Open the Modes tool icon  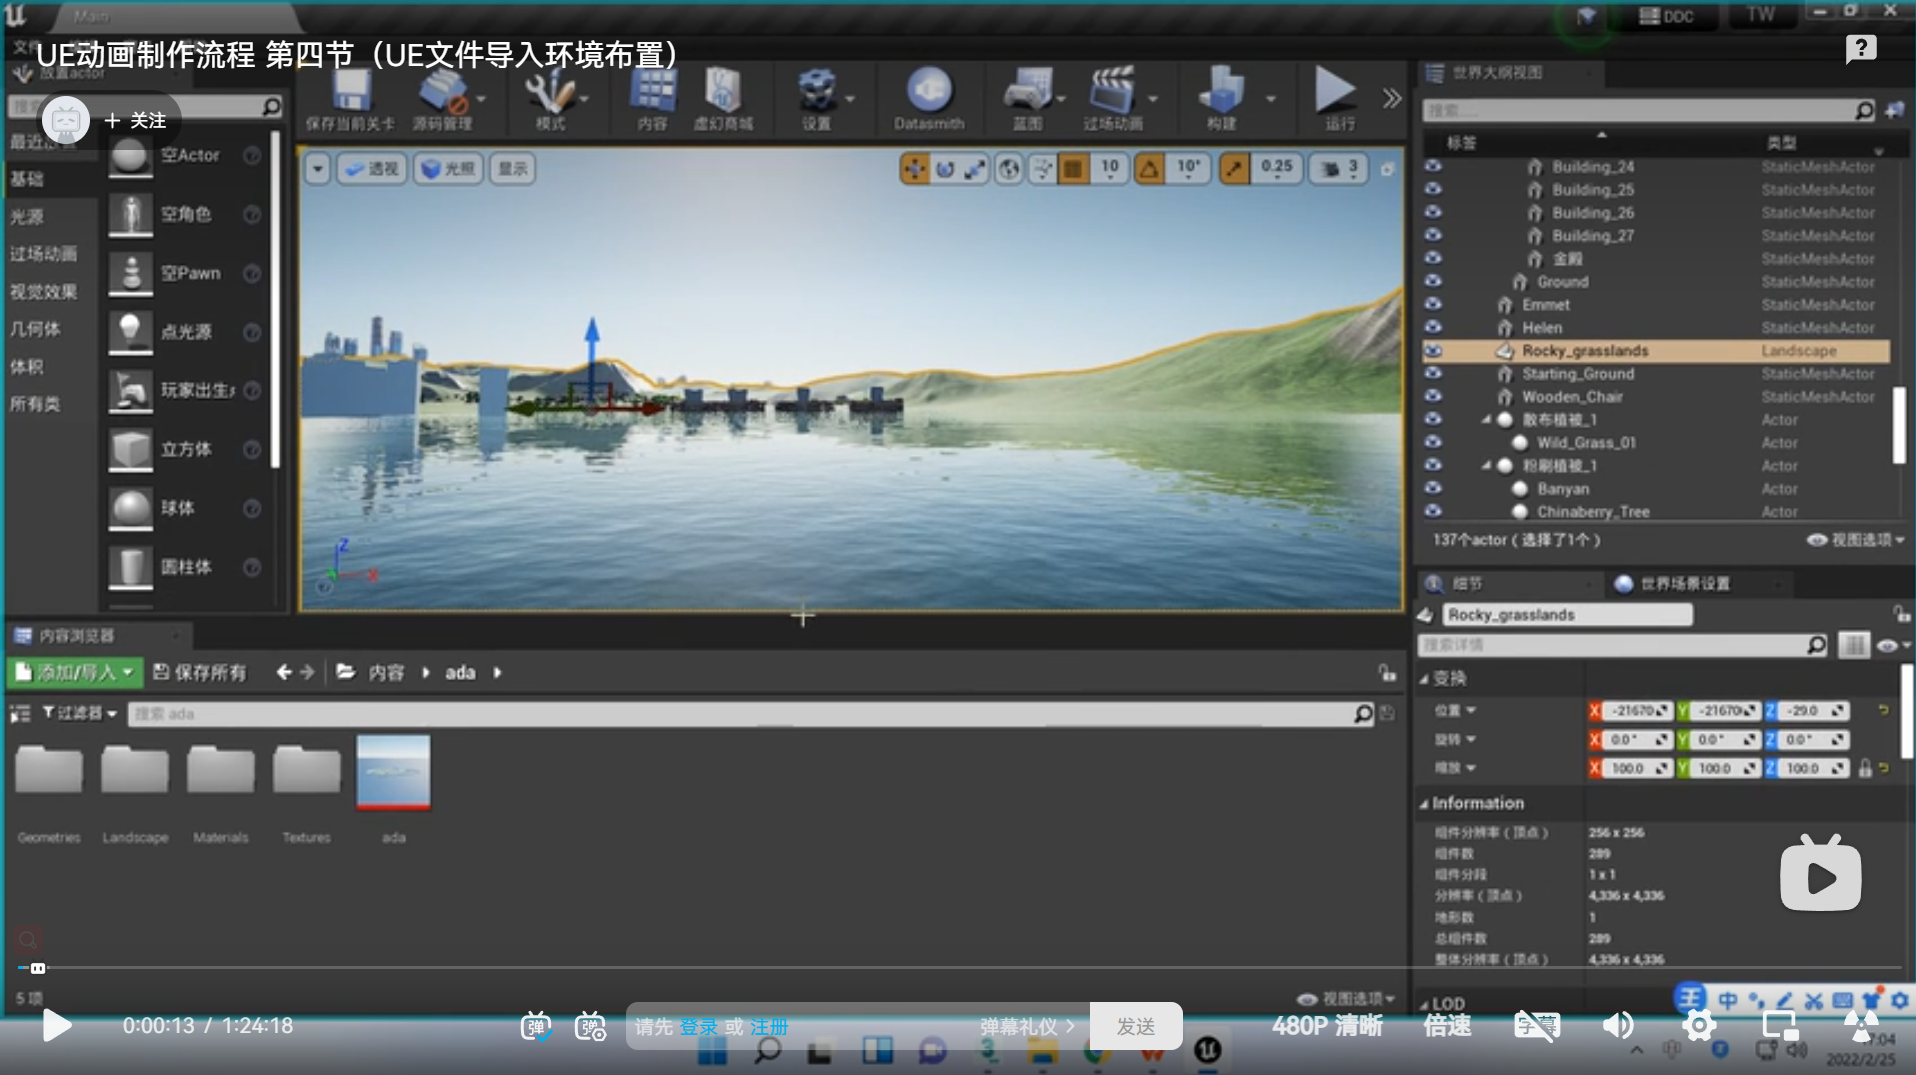(x=549, y=92)
